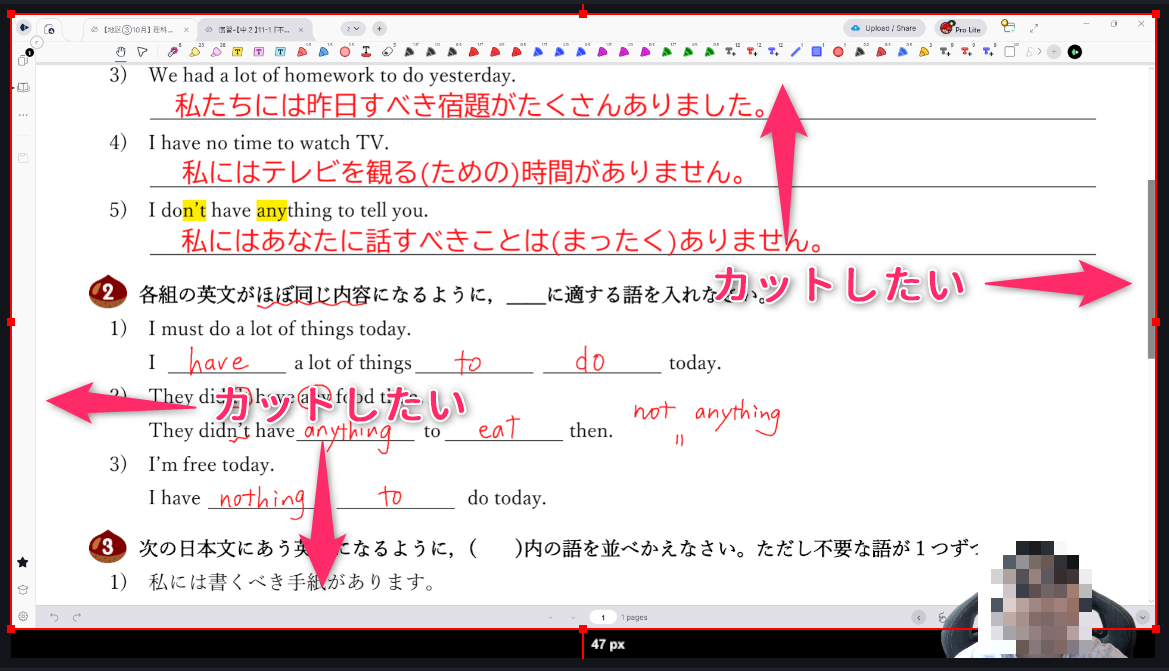The image size is (1169, 671).
Task: Pick the eraser tool in toolbar
Action: click(x=388, y=51)
